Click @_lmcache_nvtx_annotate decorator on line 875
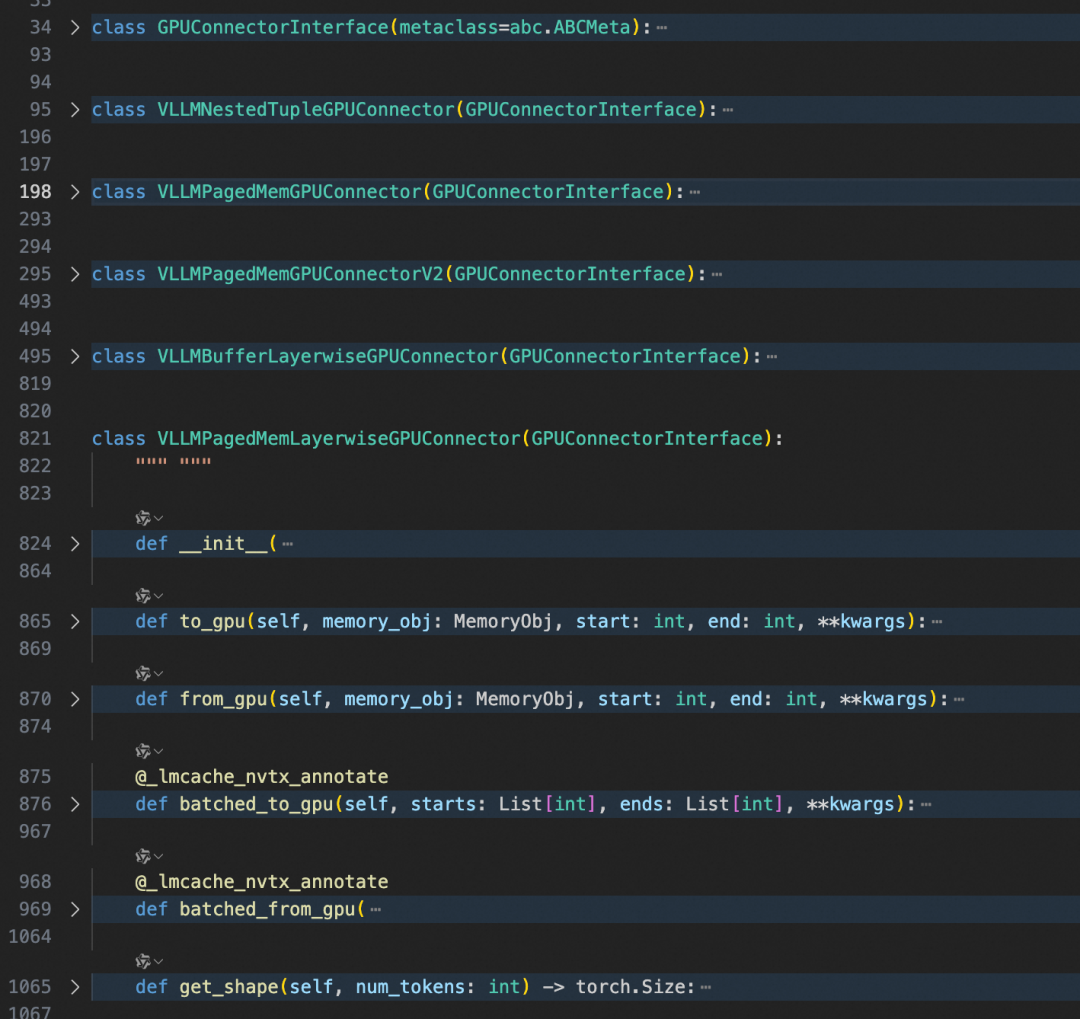The height and width of the screenshot is (1019, 1080). pyautogui.click(x=262, y=776)
